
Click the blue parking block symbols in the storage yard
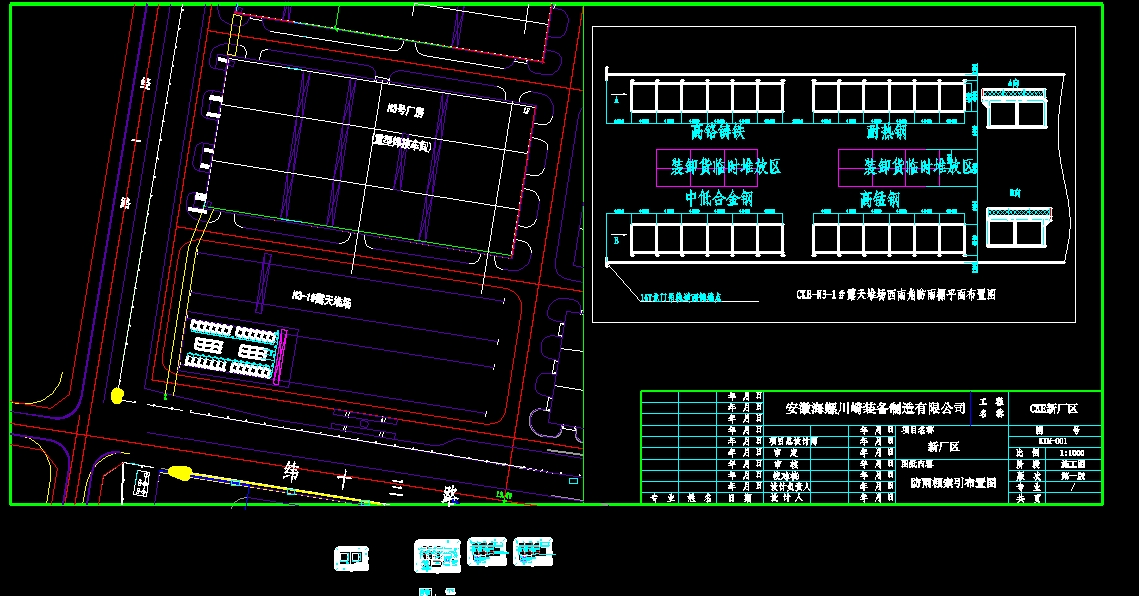[235, 345]
